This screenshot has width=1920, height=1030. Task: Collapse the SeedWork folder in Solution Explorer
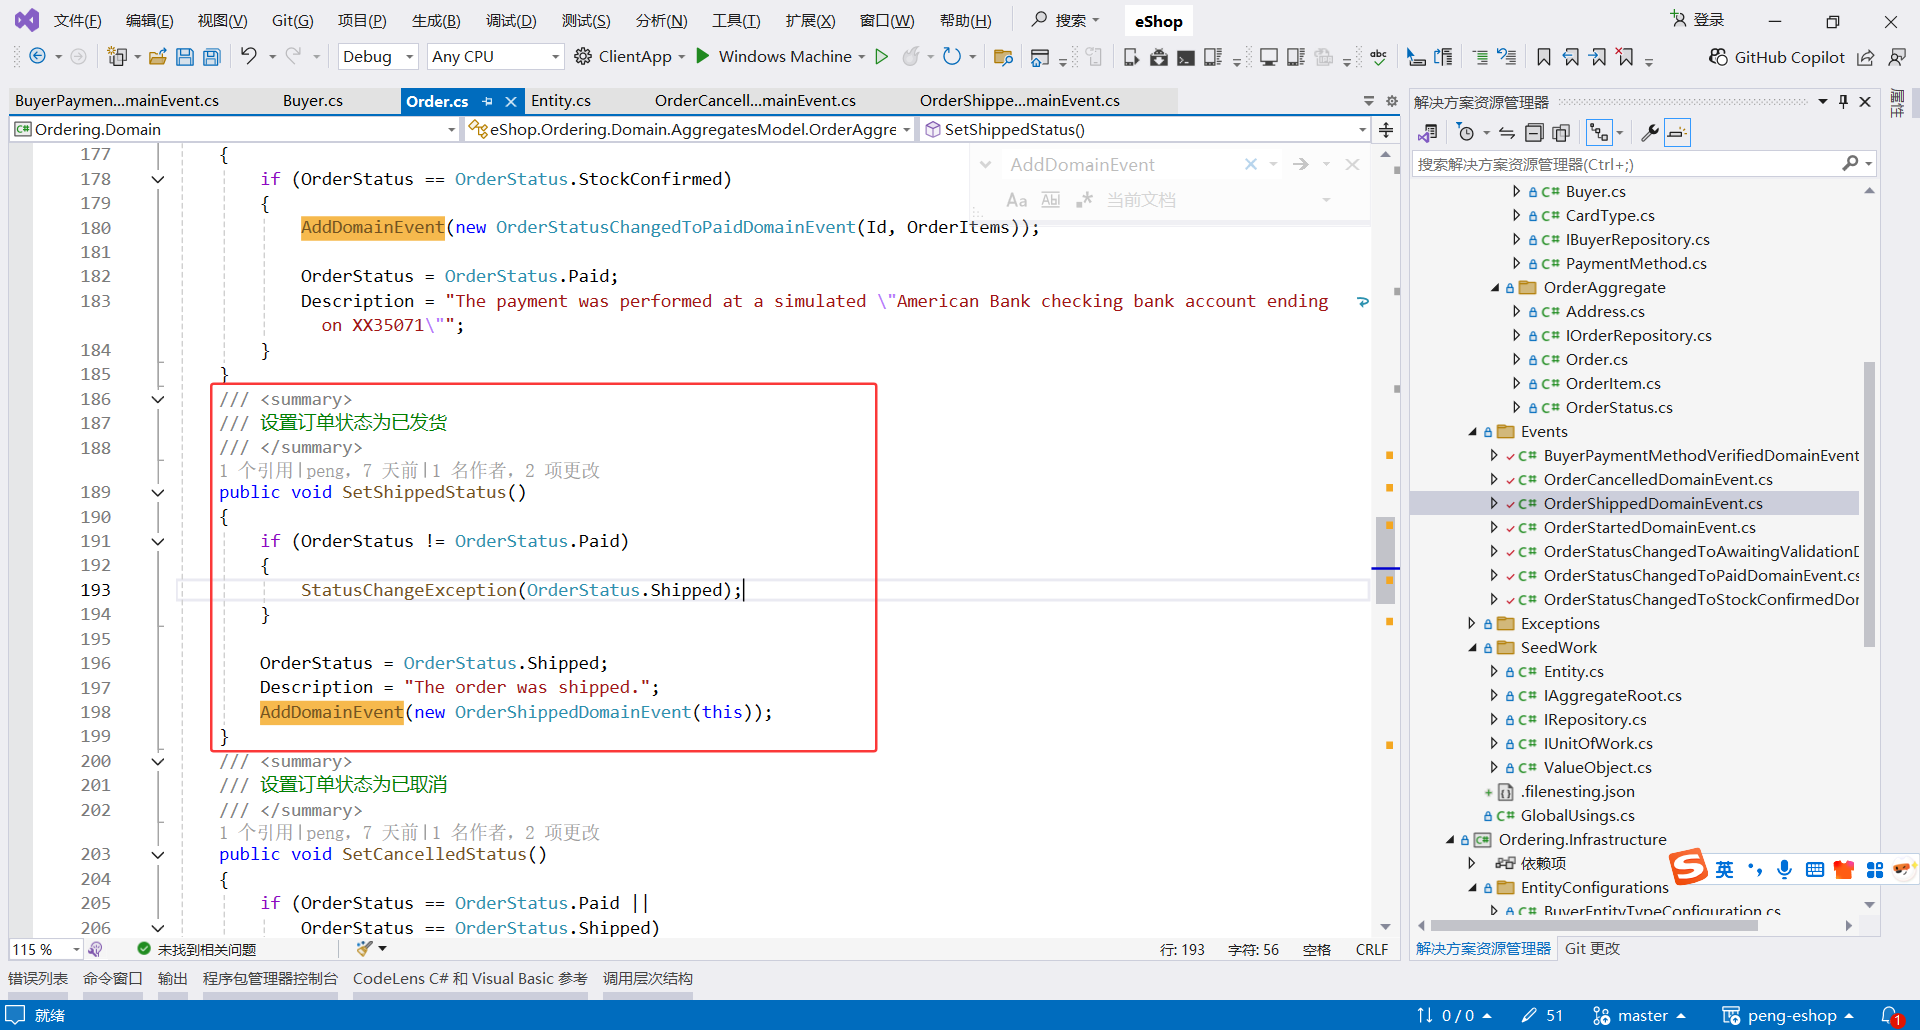[x=1472, y=648]
